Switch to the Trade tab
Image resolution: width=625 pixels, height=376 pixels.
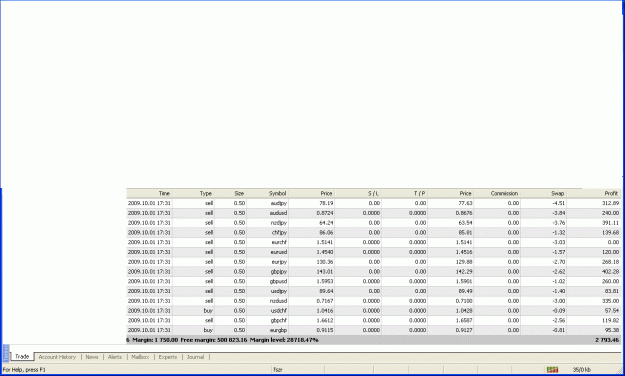22,356
